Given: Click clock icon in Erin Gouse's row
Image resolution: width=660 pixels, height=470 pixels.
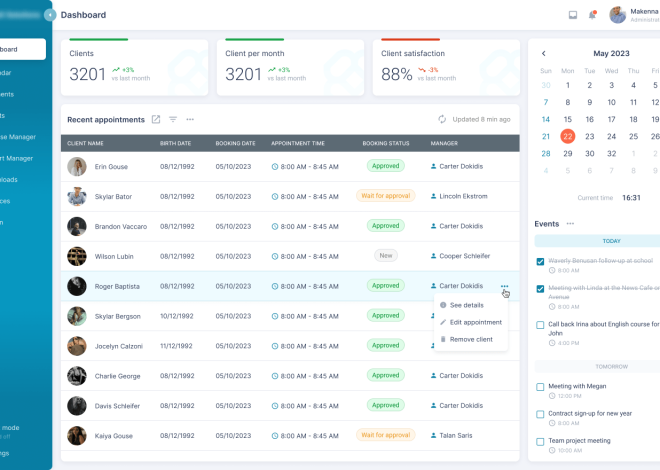Looking at the screenshot, I should (x=275, y=167).
